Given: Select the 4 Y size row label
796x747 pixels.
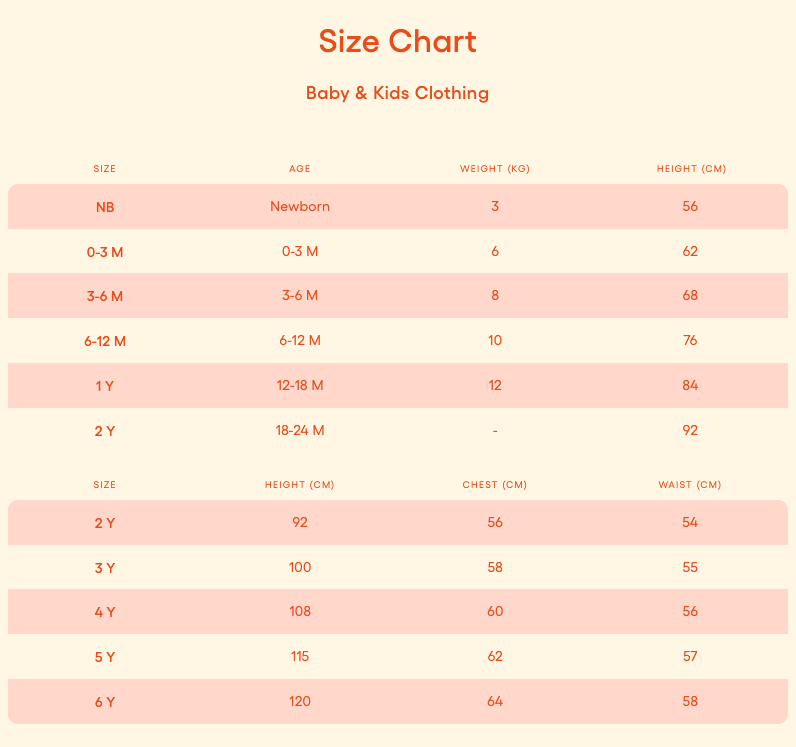Looking at the screenshot, I should click(105, 612).
